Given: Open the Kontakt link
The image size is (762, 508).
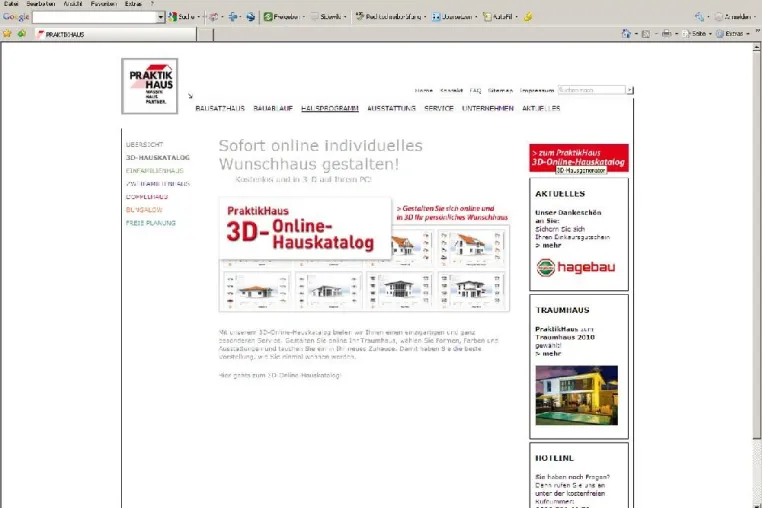Looking at the screenshot, I should click(451, 90).
